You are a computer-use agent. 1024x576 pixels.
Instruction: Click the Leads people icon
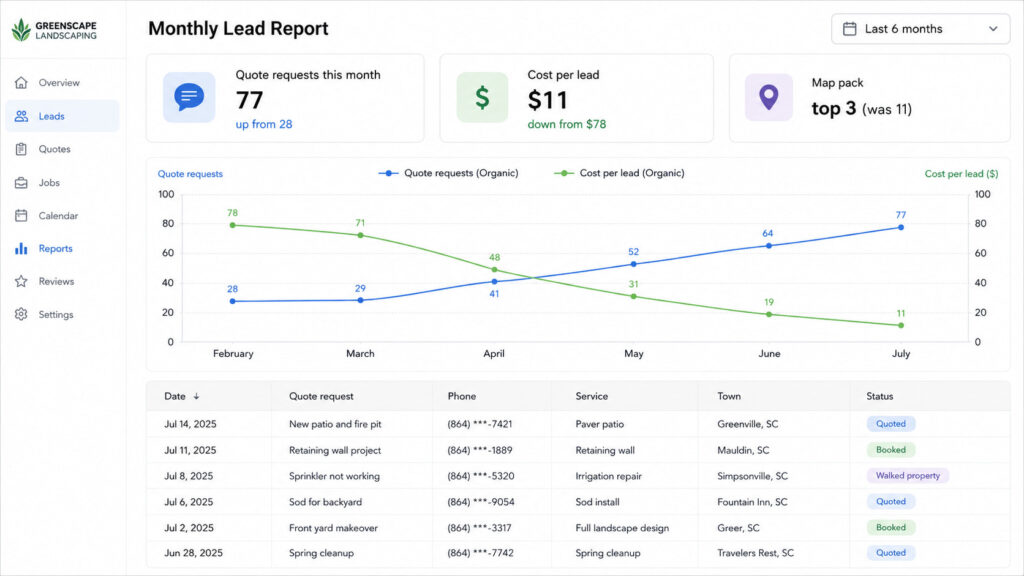tap(21, 116)
